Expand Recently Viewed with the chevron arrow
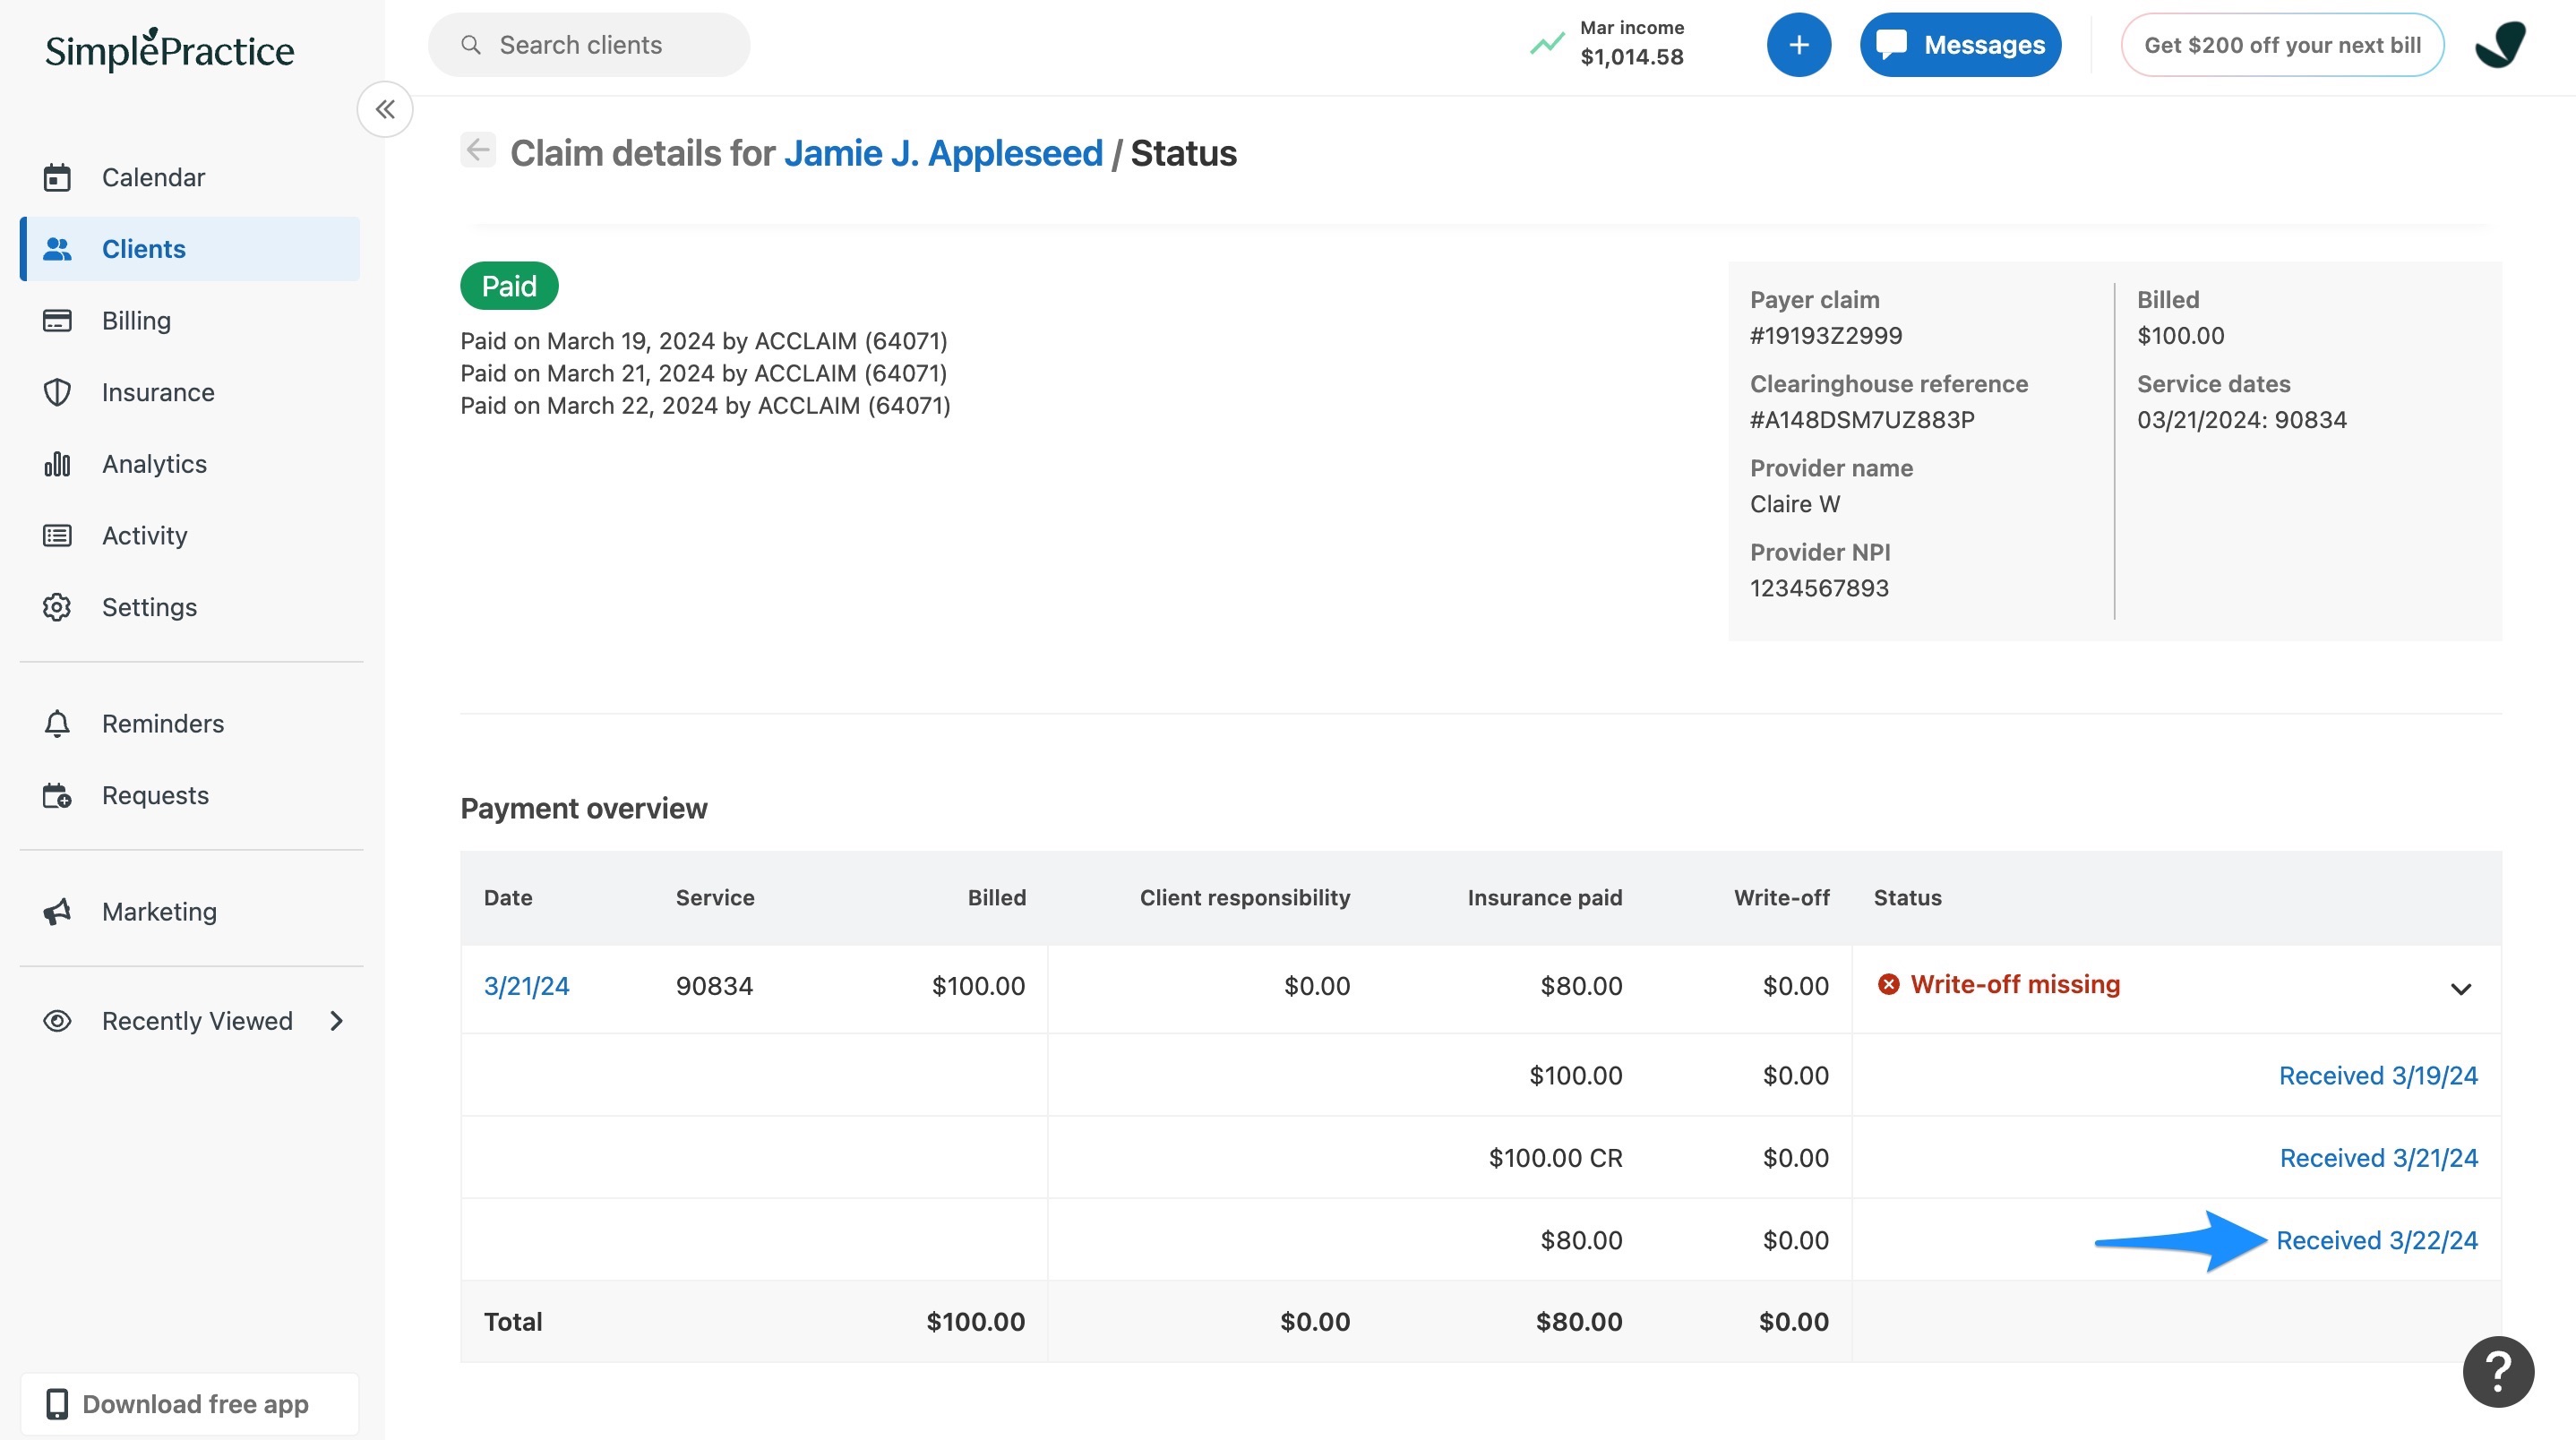This screenshot has height=1440, width=2576. (337, 1021)
